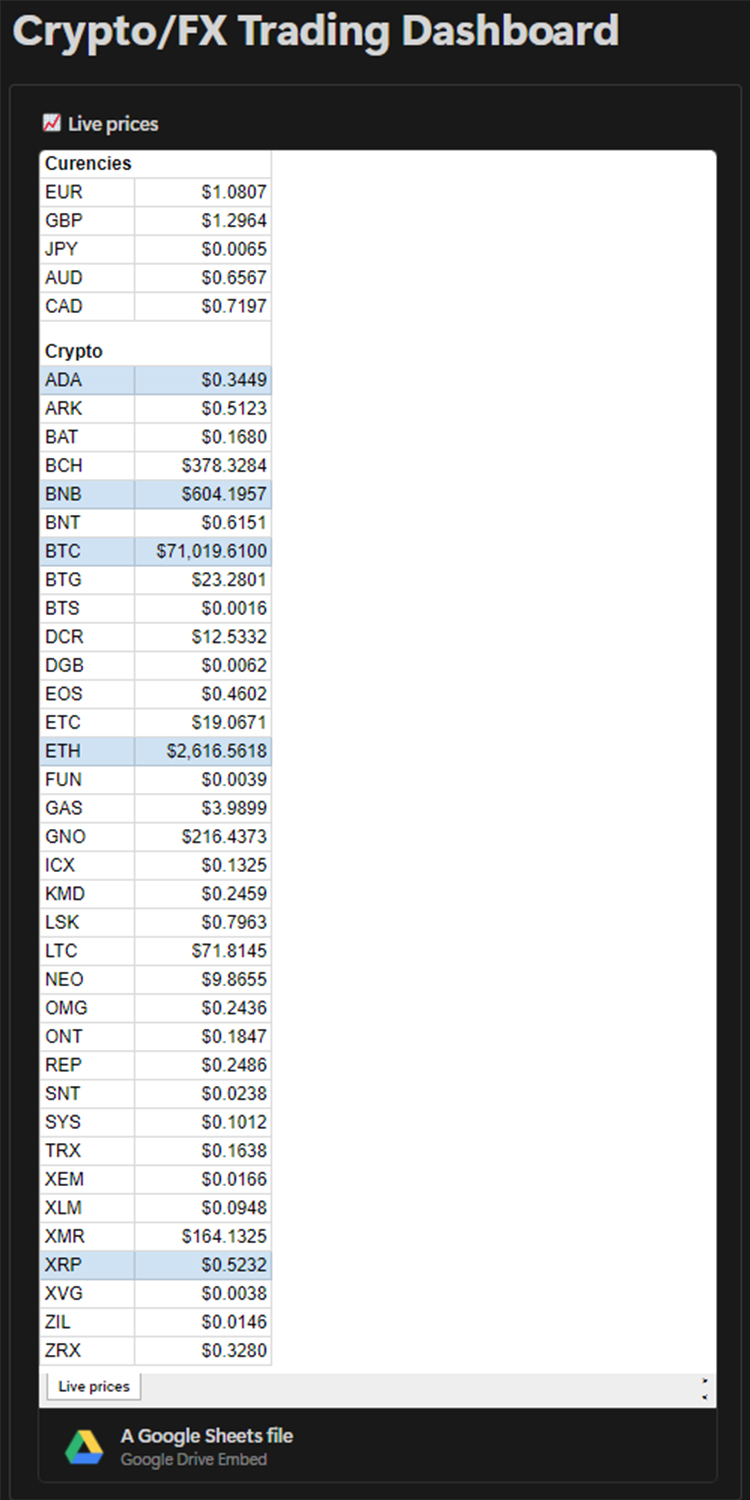Click the GBP currency label cell
This screenshot has height=1500, width=750.
pos(87,220)
